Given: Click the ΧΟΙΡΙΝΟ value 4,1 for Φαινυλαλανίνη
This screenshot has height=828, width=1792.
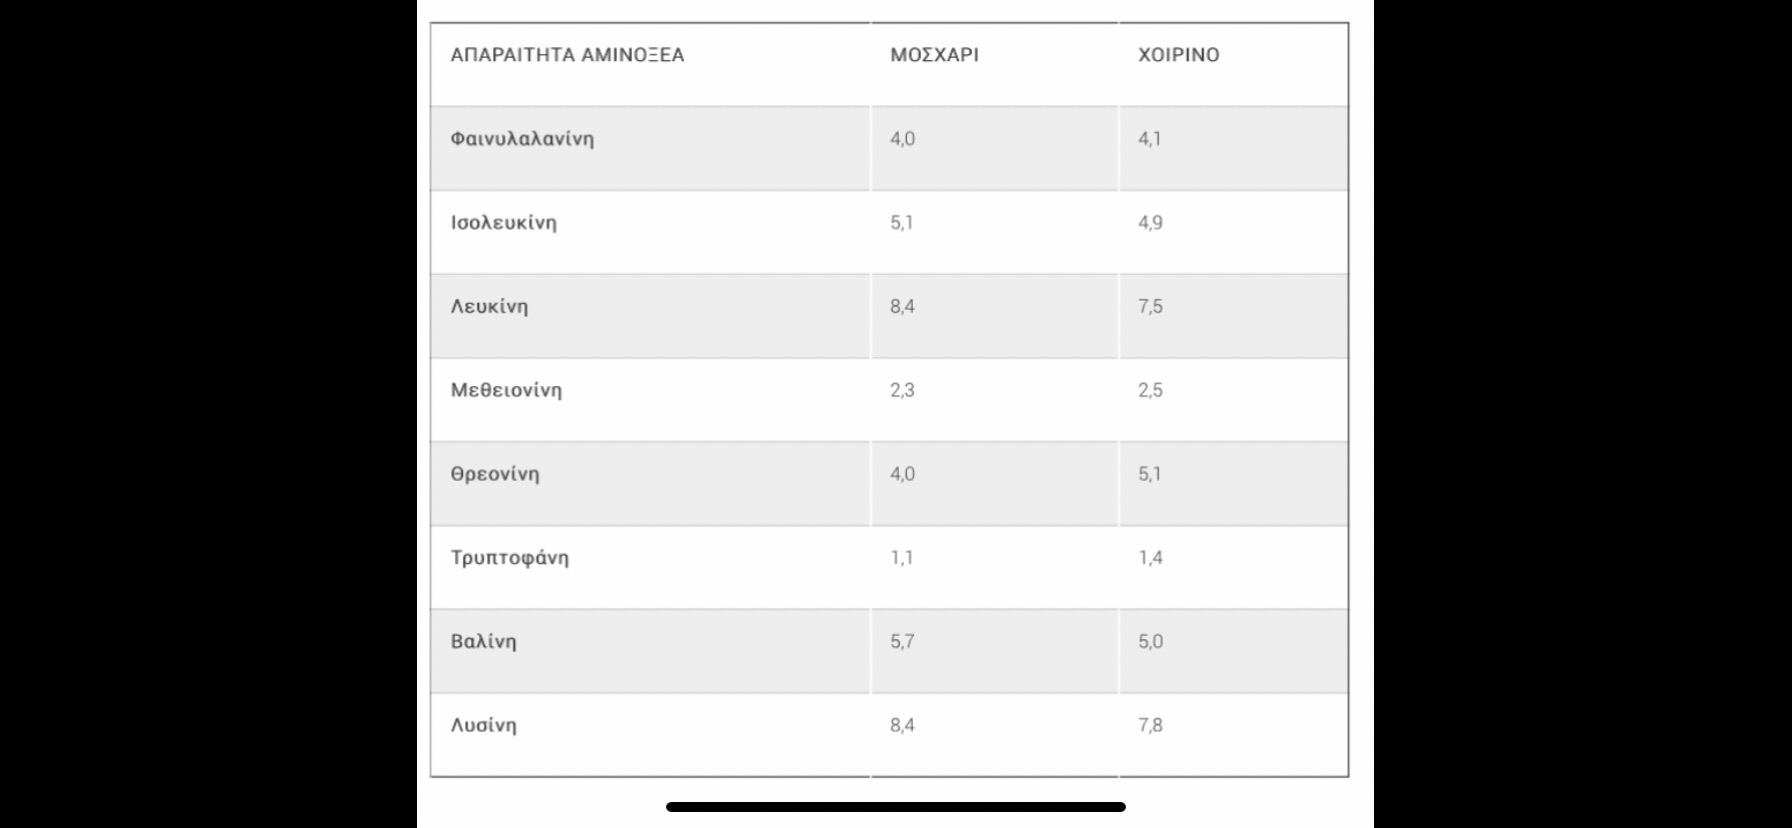Looking at the screenshot, I should tap(1149, 139).
